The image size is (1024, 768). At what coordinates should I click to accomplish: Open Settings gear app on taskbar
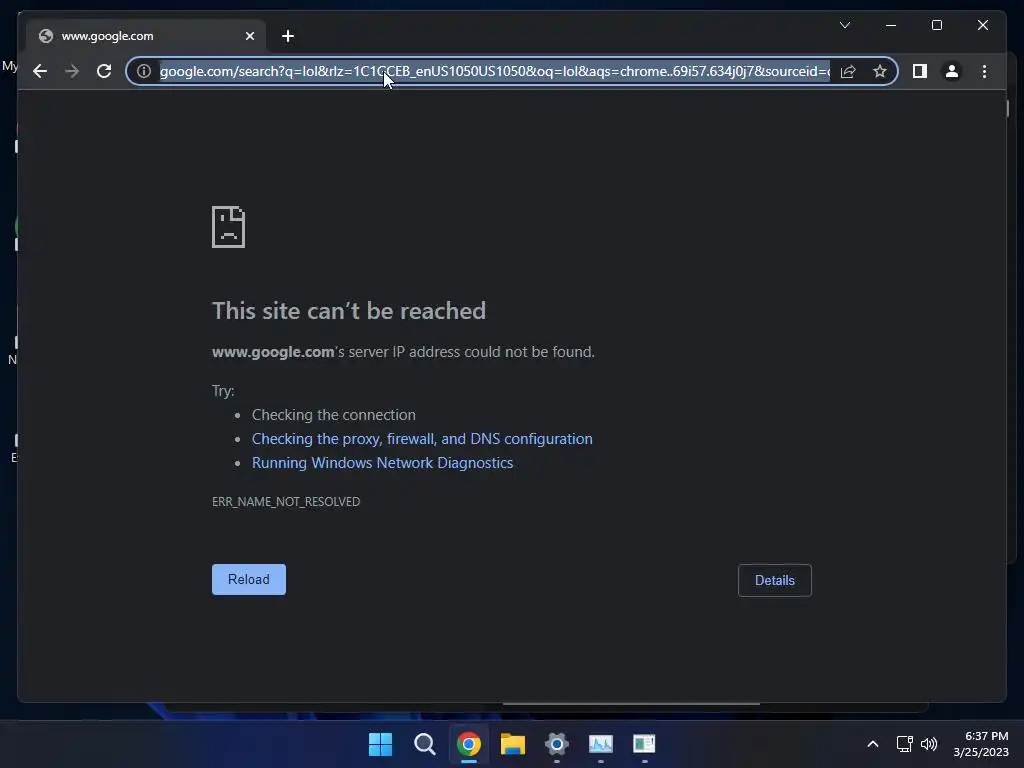click(x=556, y=744)
